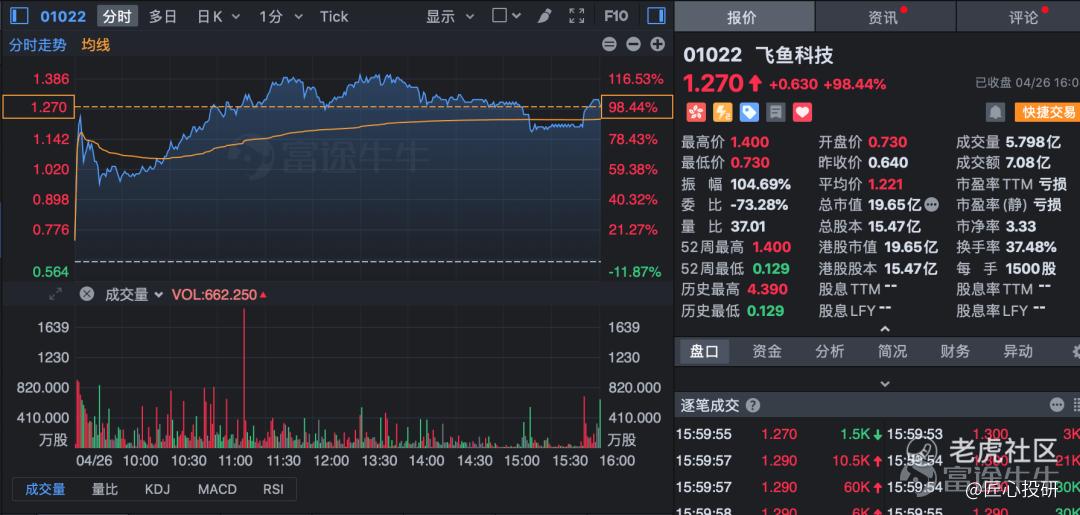Image resolution: width=1080 pixels, height=515 pixels.
Task: Select the 简况 company profile tab
Action: 892,351
